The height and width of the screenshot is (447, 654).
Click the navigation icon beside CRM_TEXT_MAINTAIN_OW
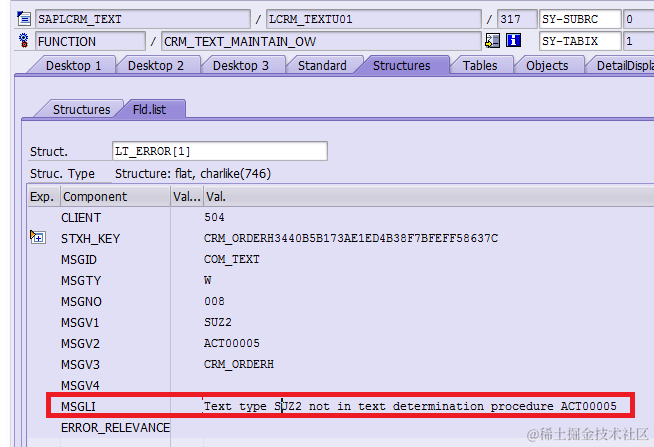tap(493, 41)
